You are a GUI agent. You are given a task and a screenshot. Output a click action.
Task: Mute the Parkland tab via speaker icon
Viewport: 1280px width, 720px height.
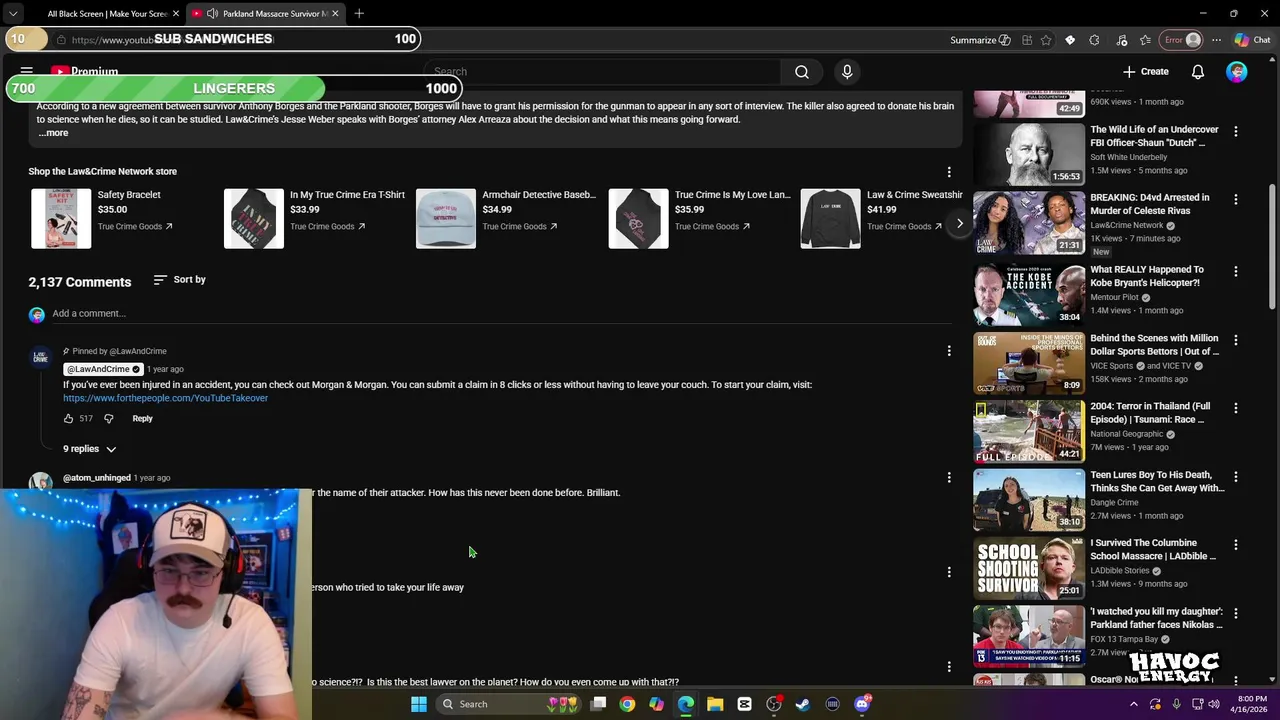212,14
